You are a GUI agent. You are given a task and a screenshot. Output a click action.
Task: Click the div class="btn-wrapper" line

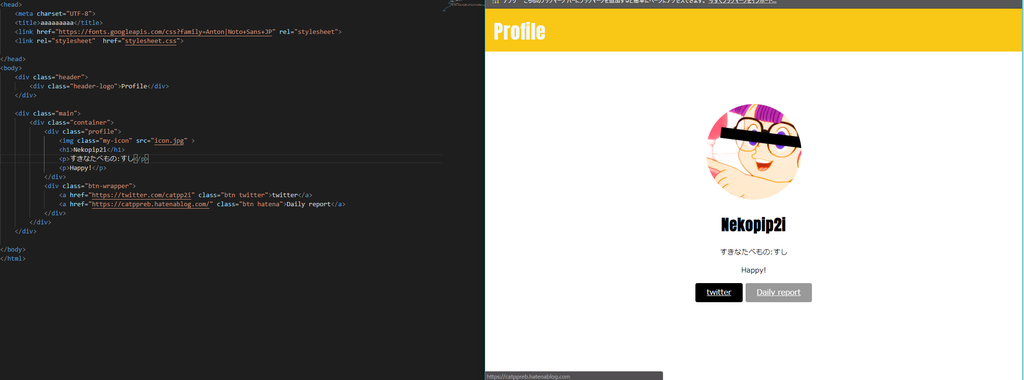coord(89,186)
